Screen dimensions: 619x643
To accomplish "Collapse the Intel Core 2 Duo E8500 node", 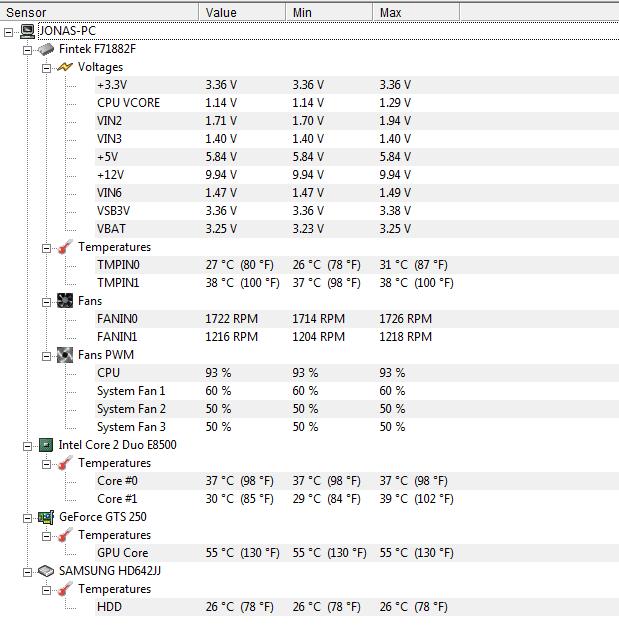I will click(27, 446).
